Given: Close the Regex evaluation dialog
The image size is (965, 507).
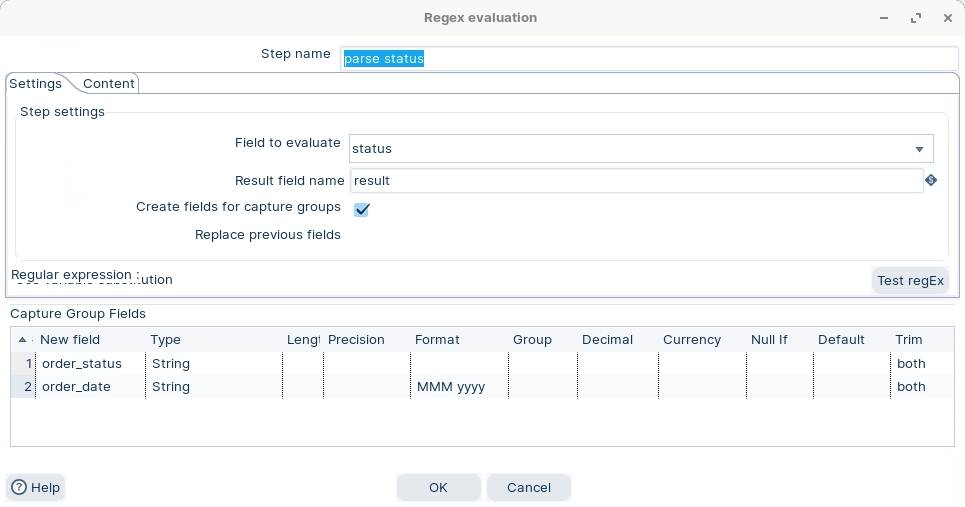Looking at the screenshot, I should (x=947, y=18).
